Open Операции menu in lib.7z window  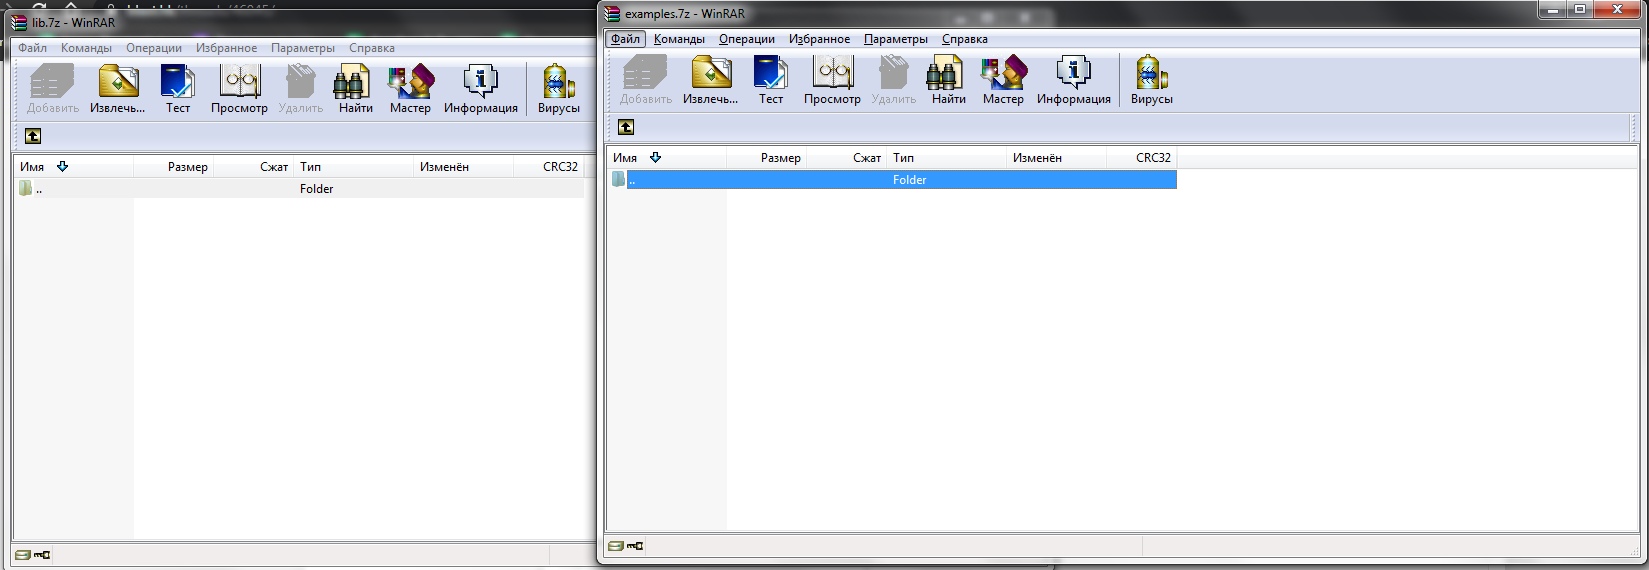(x=154, y=48)
